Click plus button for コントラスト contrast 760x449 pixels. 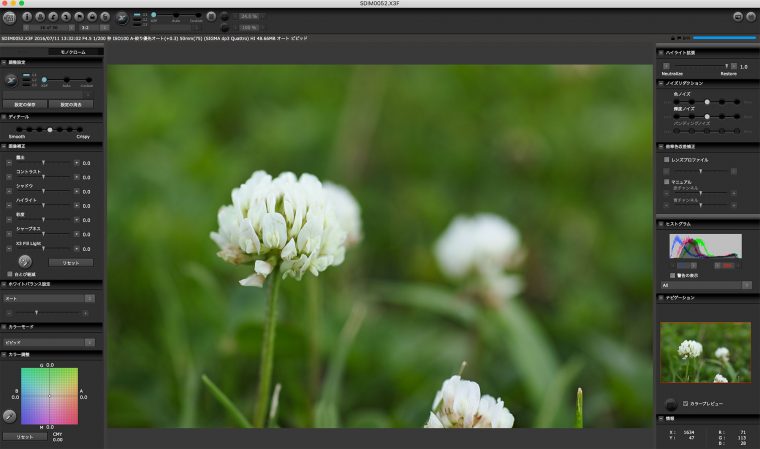(x=77, y=177)
